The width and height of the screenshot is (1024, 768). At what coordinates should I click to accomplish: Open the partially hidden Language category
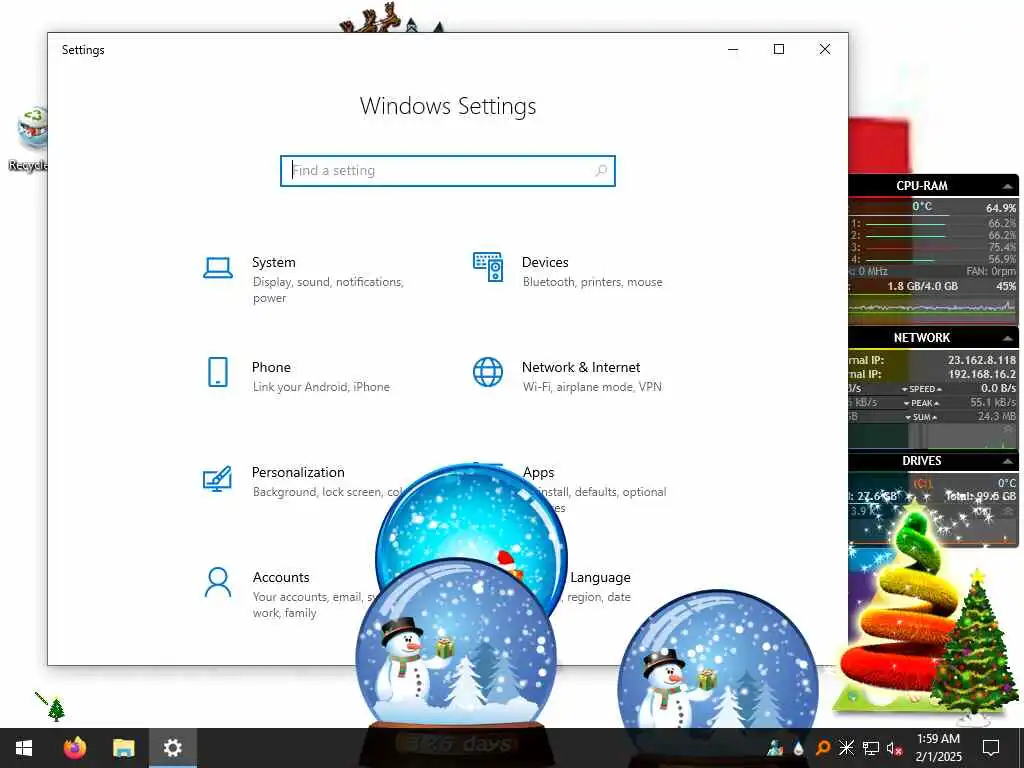click(600, 577)
